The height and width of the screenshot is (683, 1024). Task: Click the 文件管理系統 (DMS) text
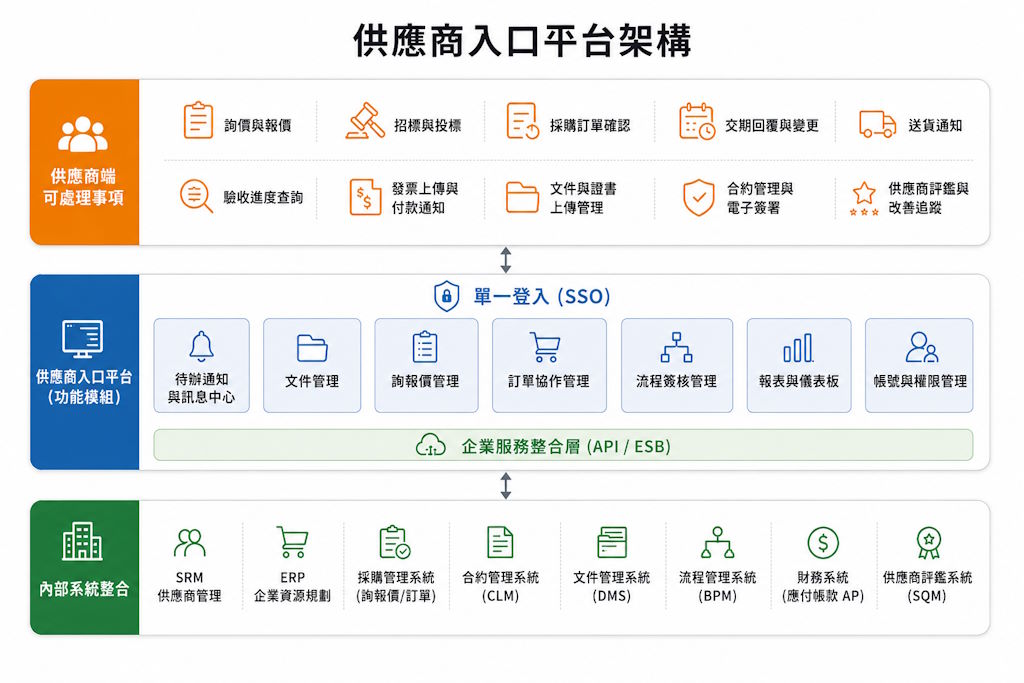[611, 586]
